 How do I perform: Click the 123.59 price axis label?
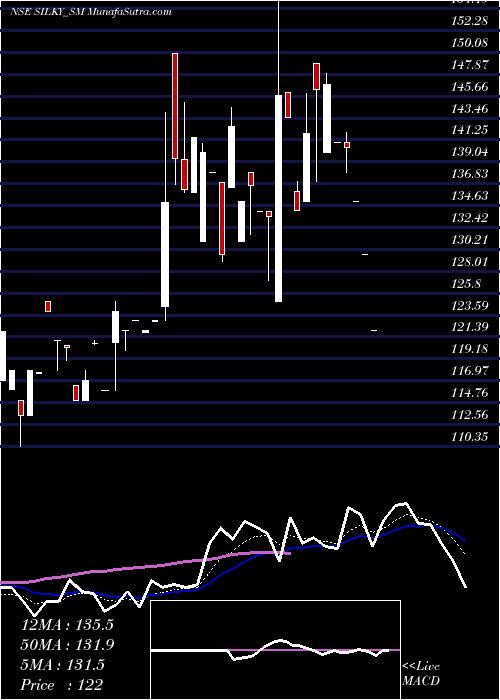471,306
